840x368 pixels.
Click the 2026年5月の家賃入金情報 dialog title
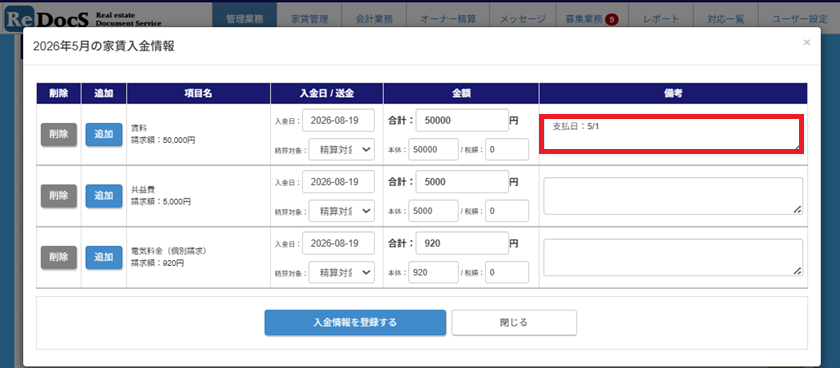(x=103, y=47)
